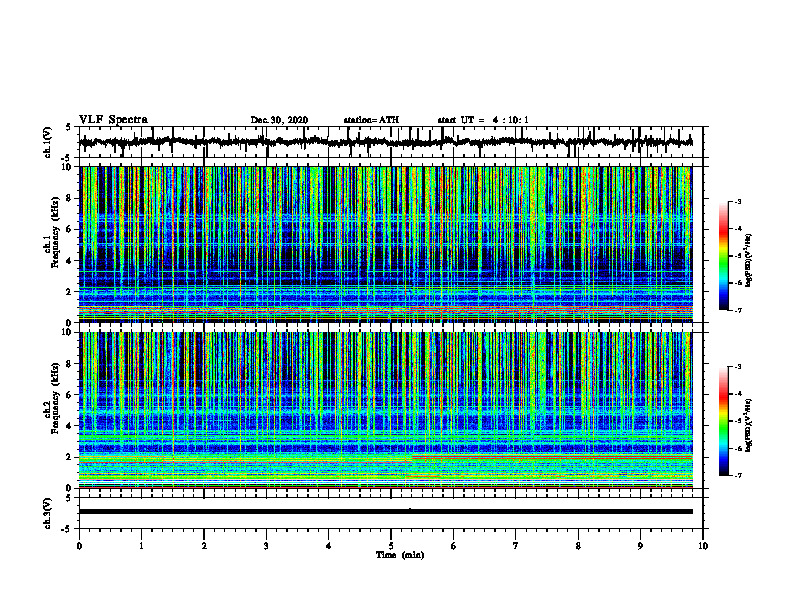792x612 pixels.
Task: Click the ch.1 frequency tick "8"
Action: [69, 198]
